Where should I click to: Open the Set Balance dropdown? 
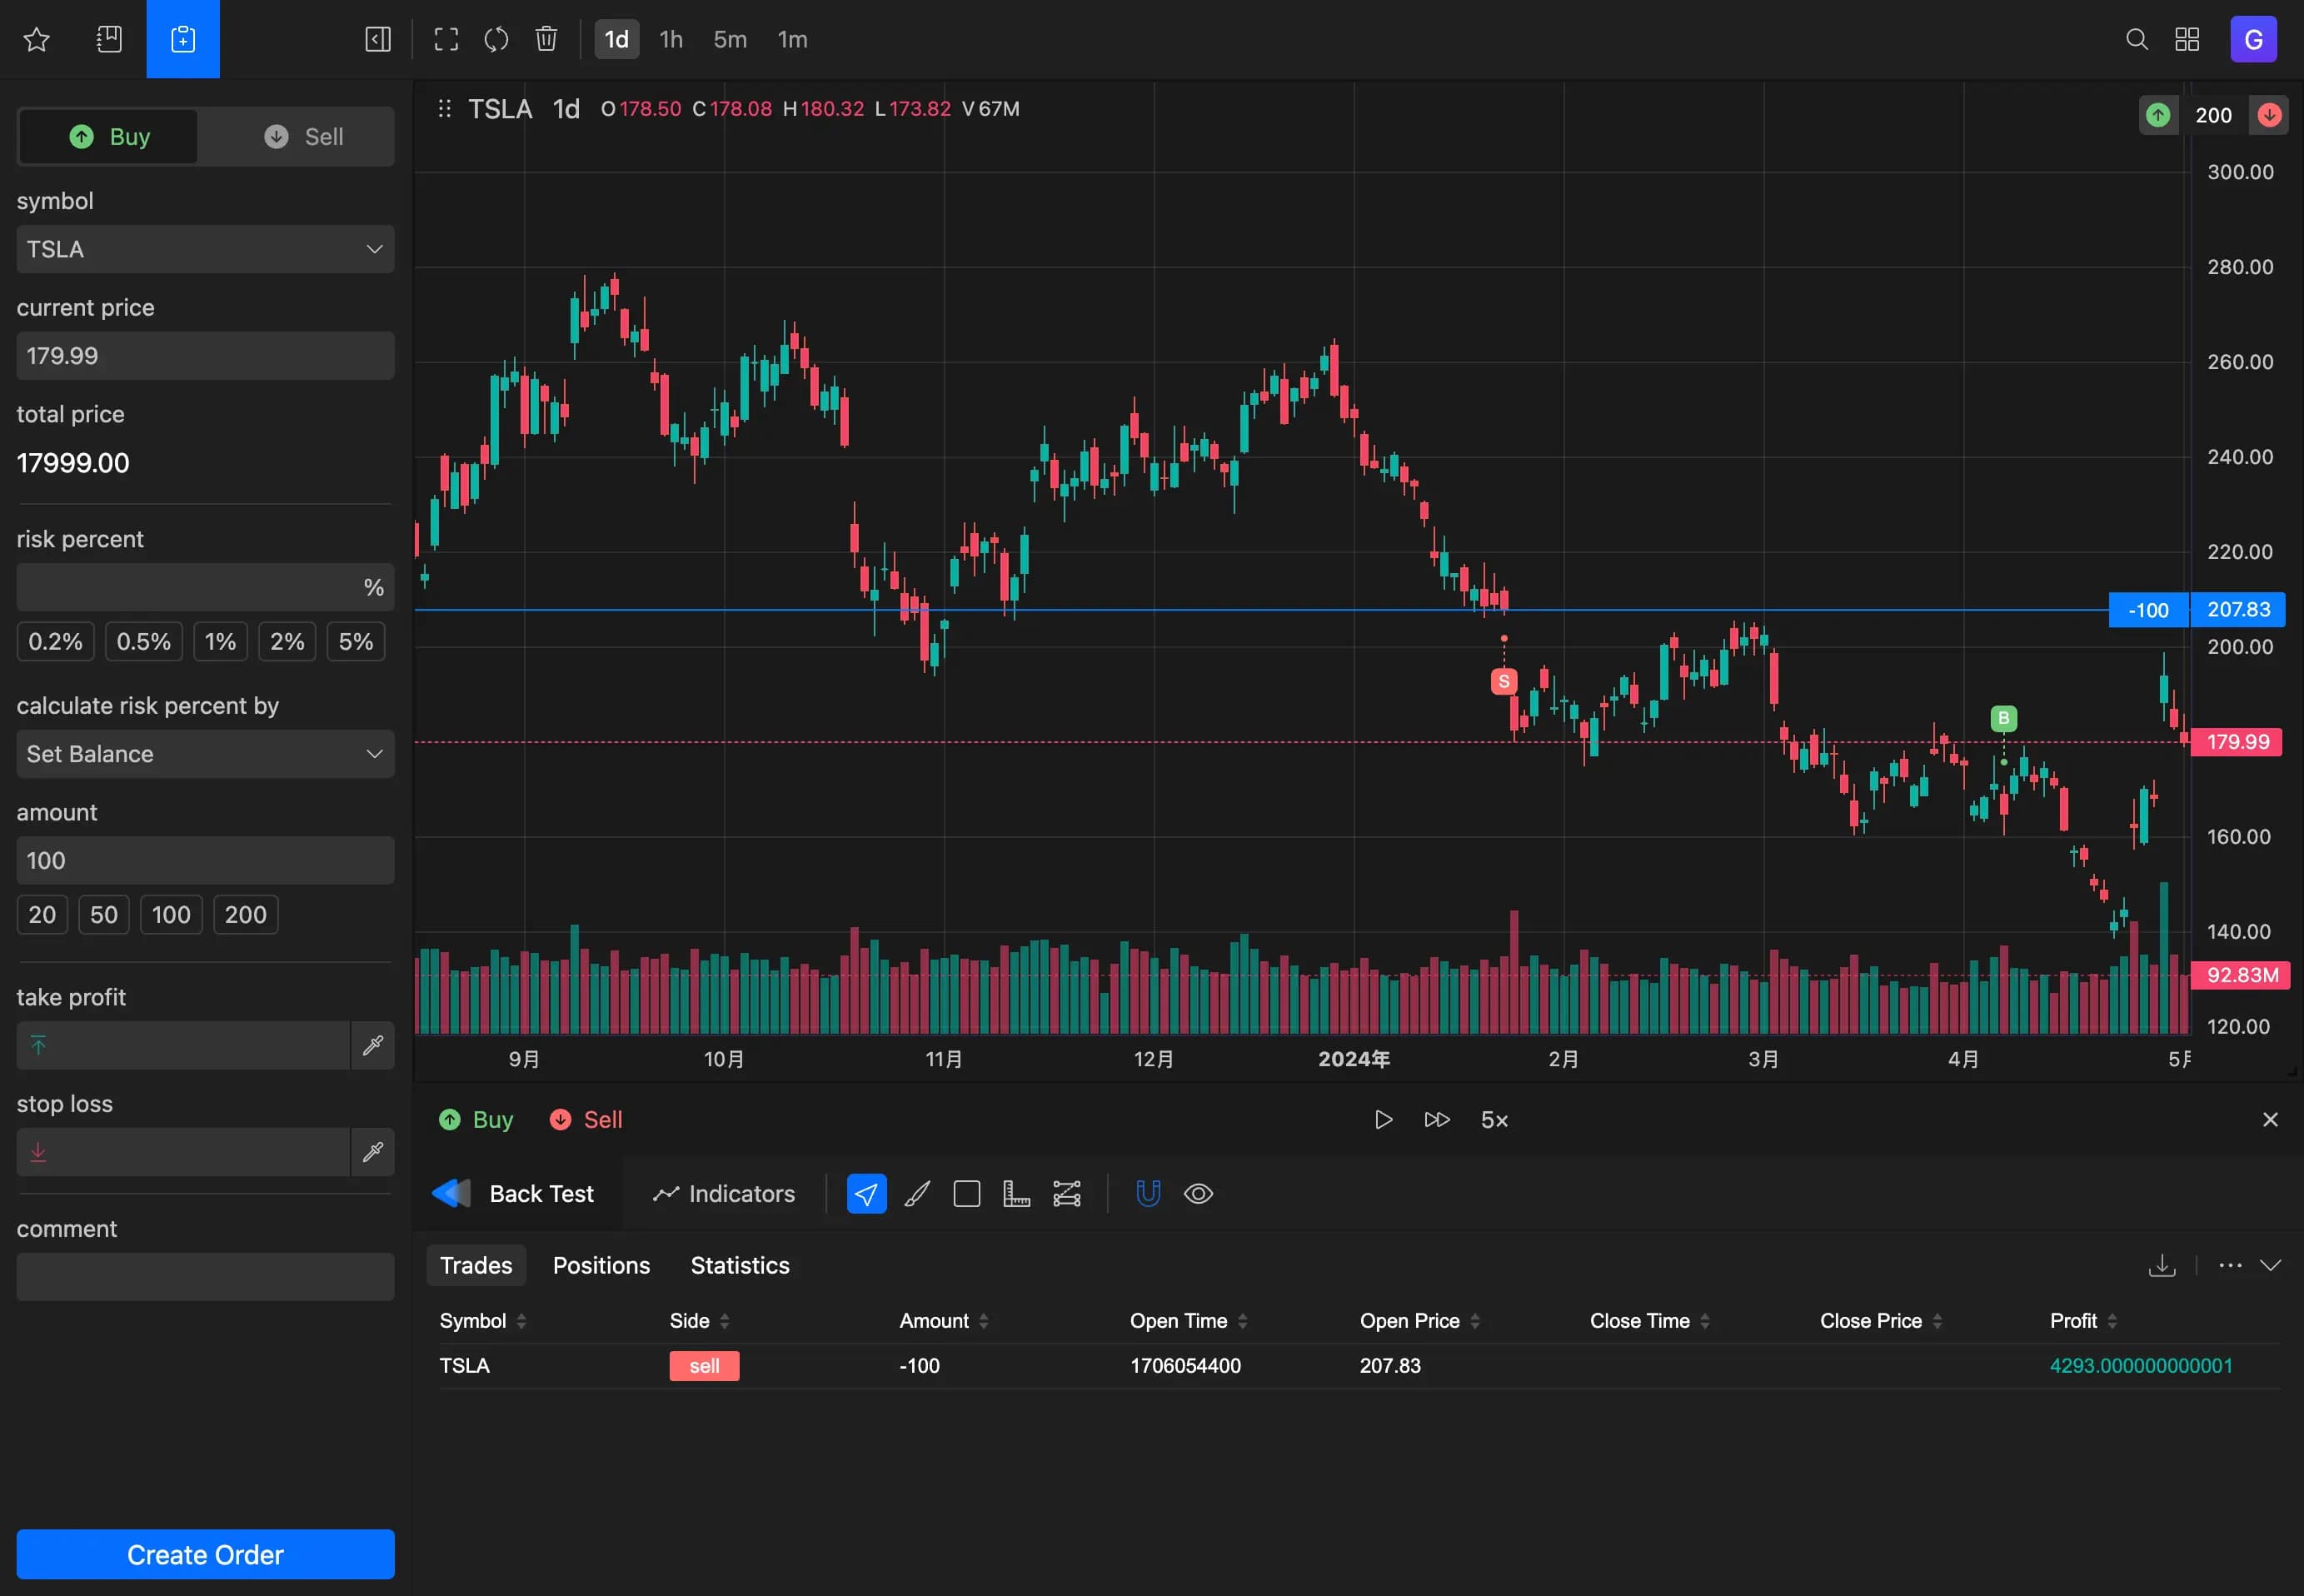point(205,754)
